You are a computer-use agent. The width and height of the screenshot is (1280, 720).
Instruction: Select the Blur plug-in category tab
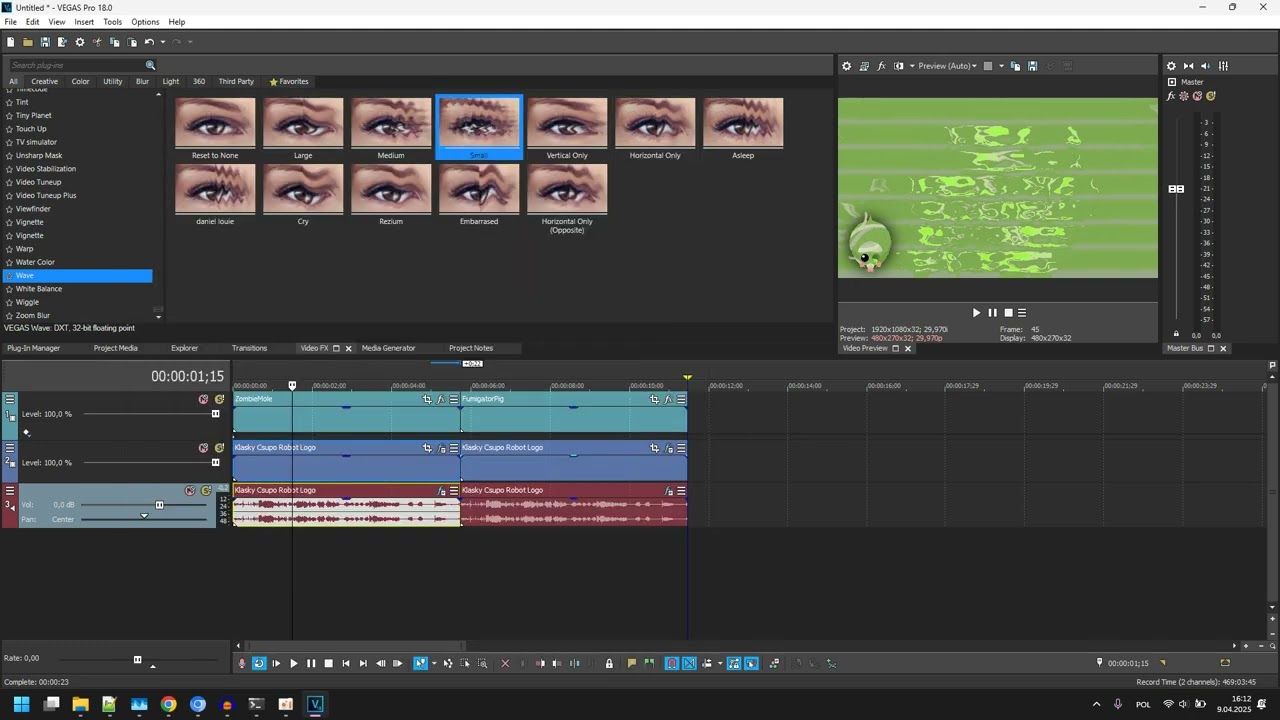143,82
